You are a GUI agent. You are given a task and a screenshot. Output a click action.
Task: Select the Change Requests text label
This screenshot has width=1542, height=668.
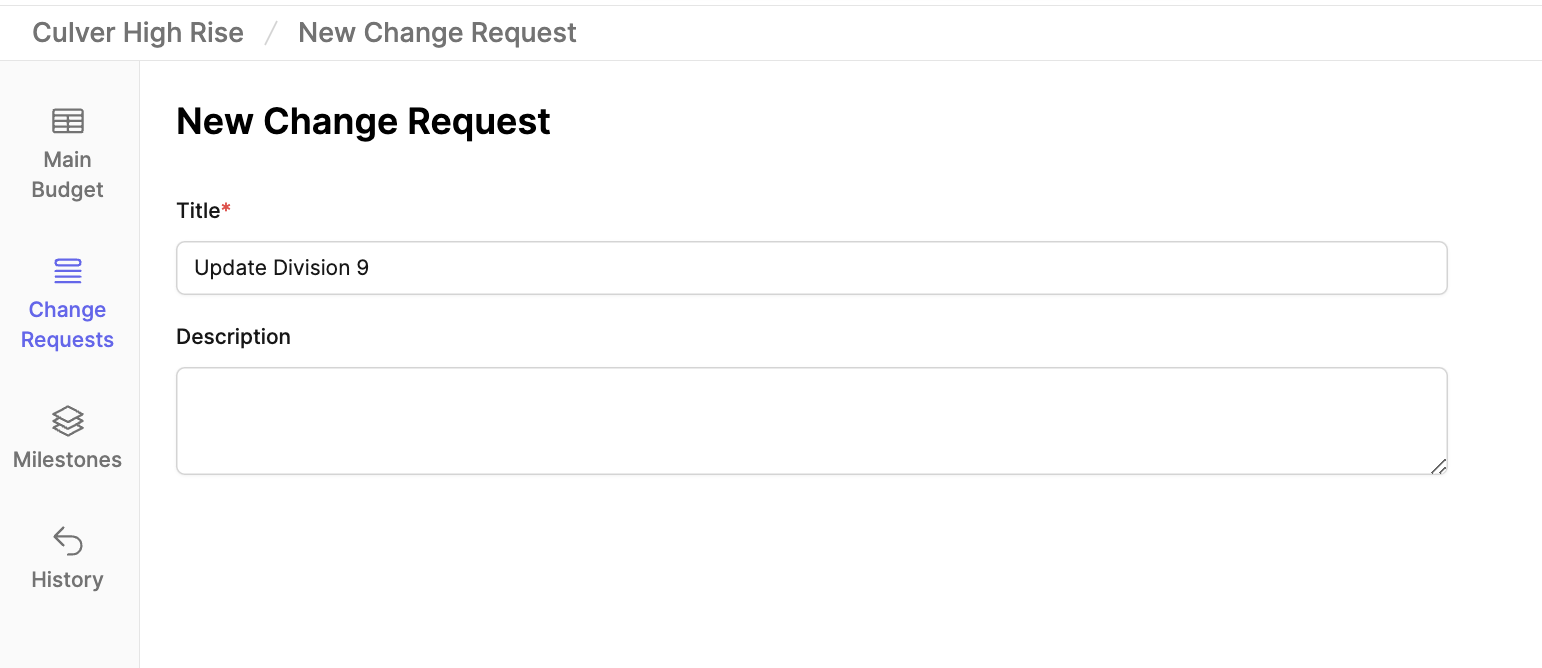pyautogui.click(x=67, y=325)
